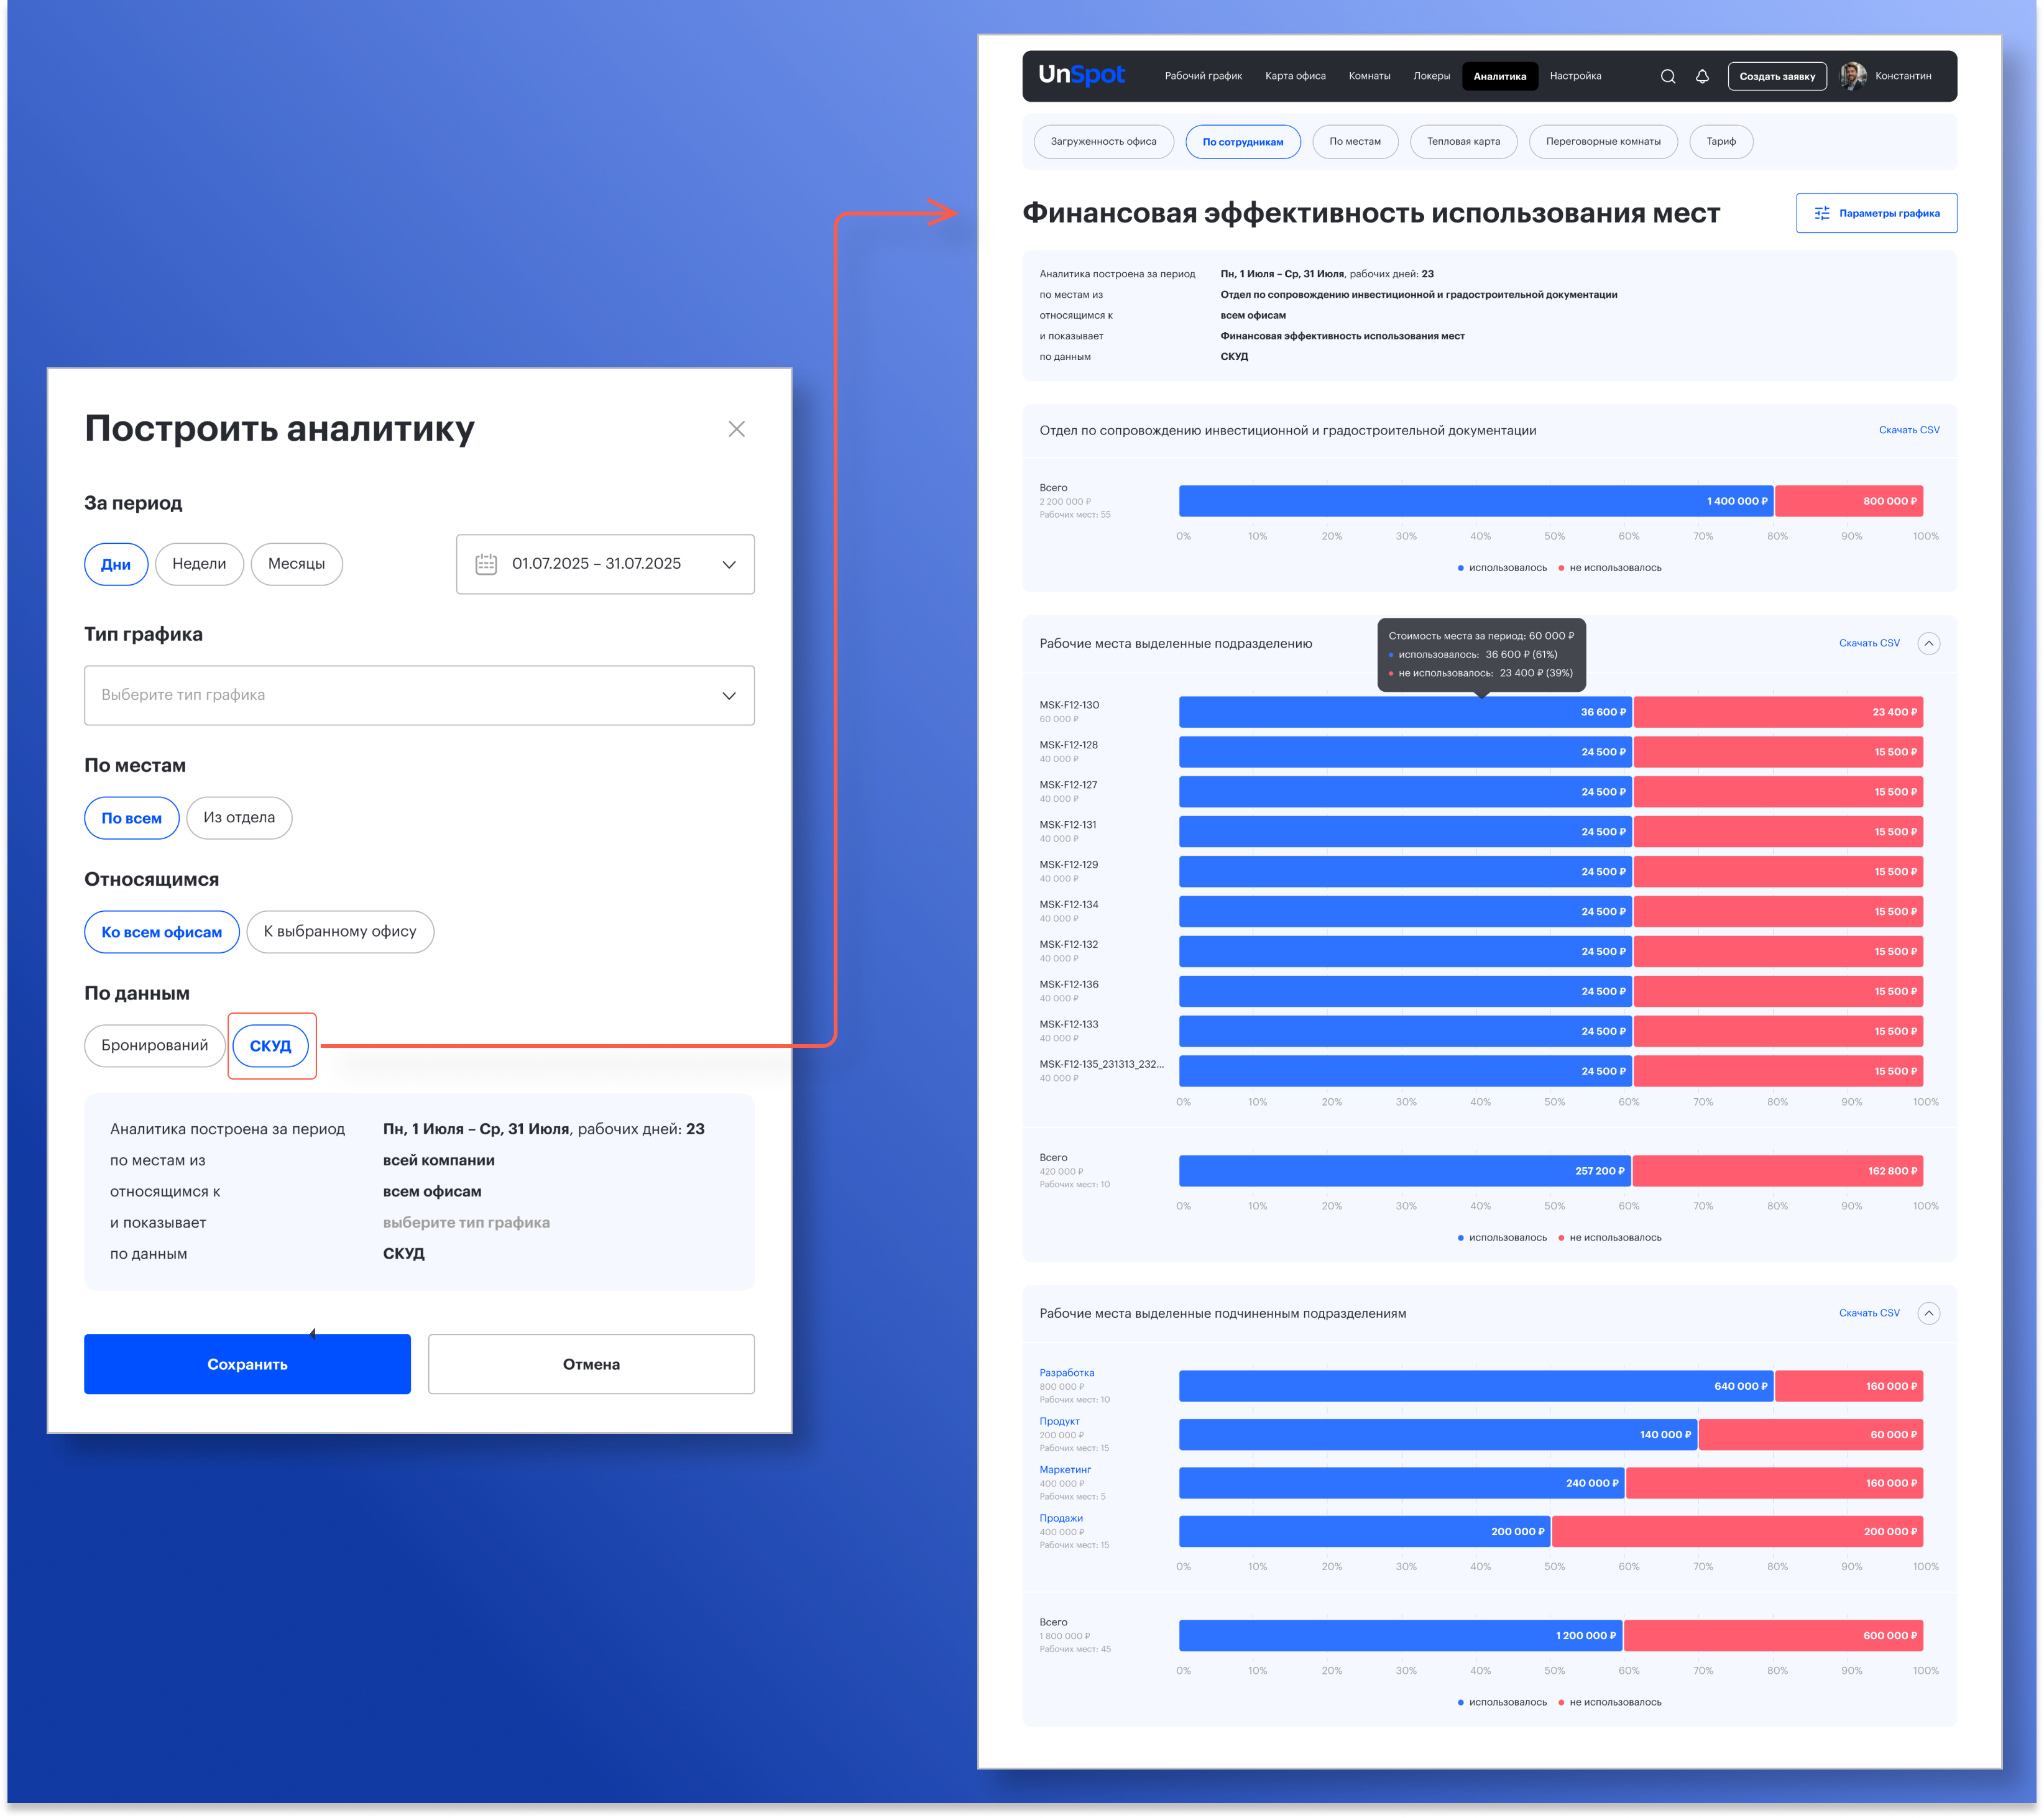
Task: Open notifications via the bell icon
Action: pyautogui.click(x=1702, y=76)
